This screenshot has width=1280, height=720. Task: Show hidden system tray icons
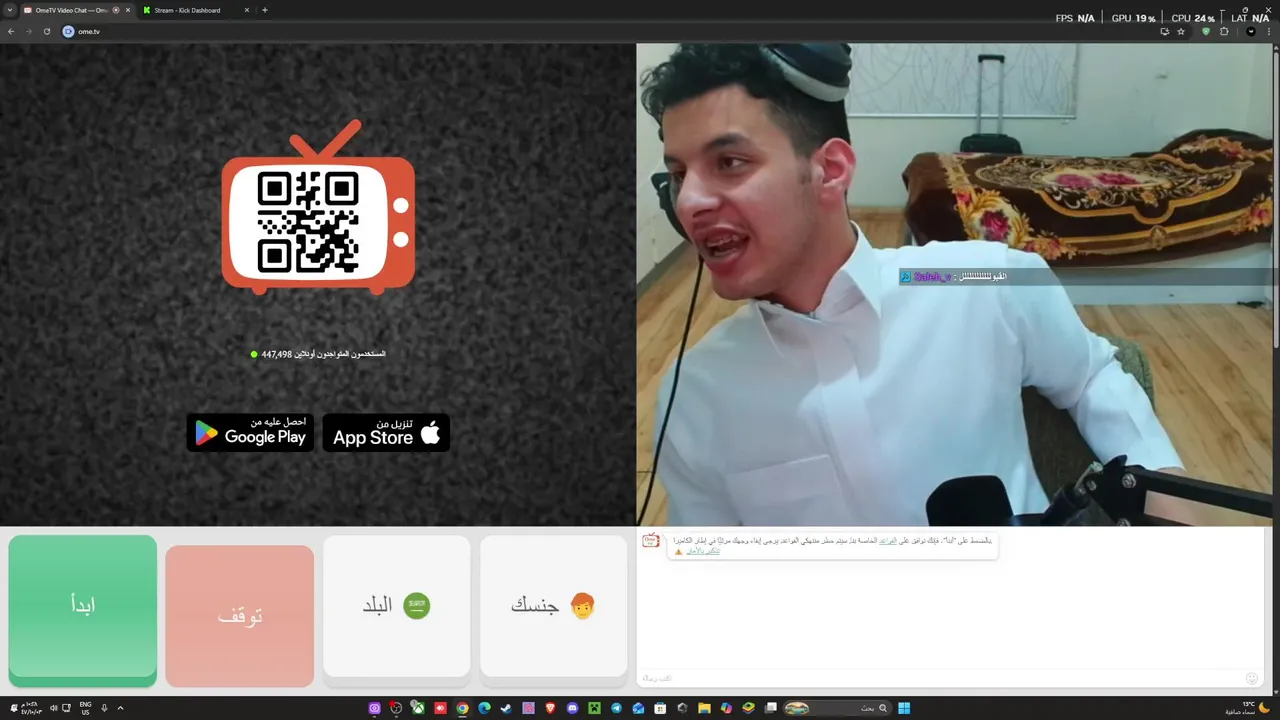(120, 708)
